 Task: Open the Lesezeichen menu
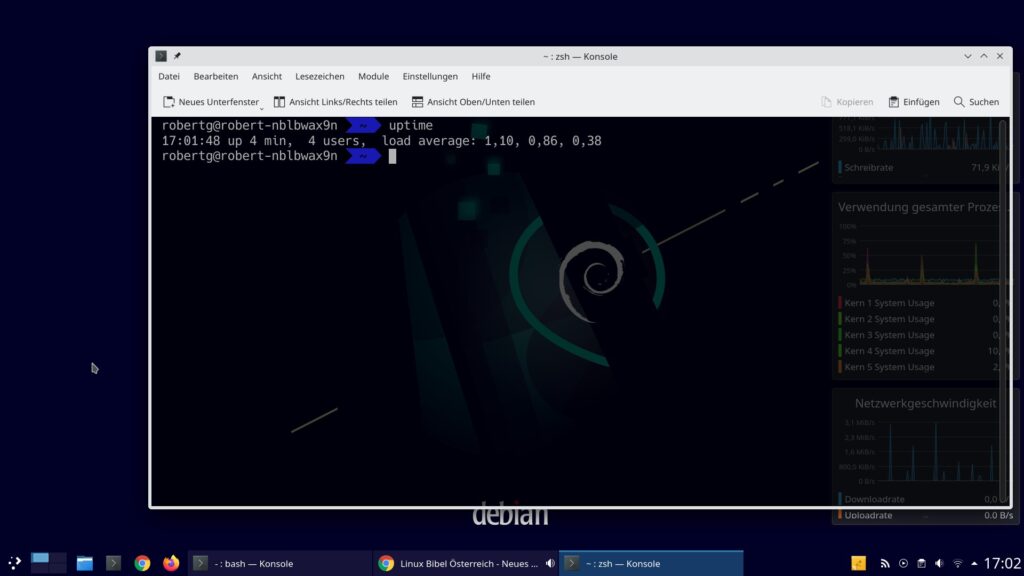[x=319, y=76]
